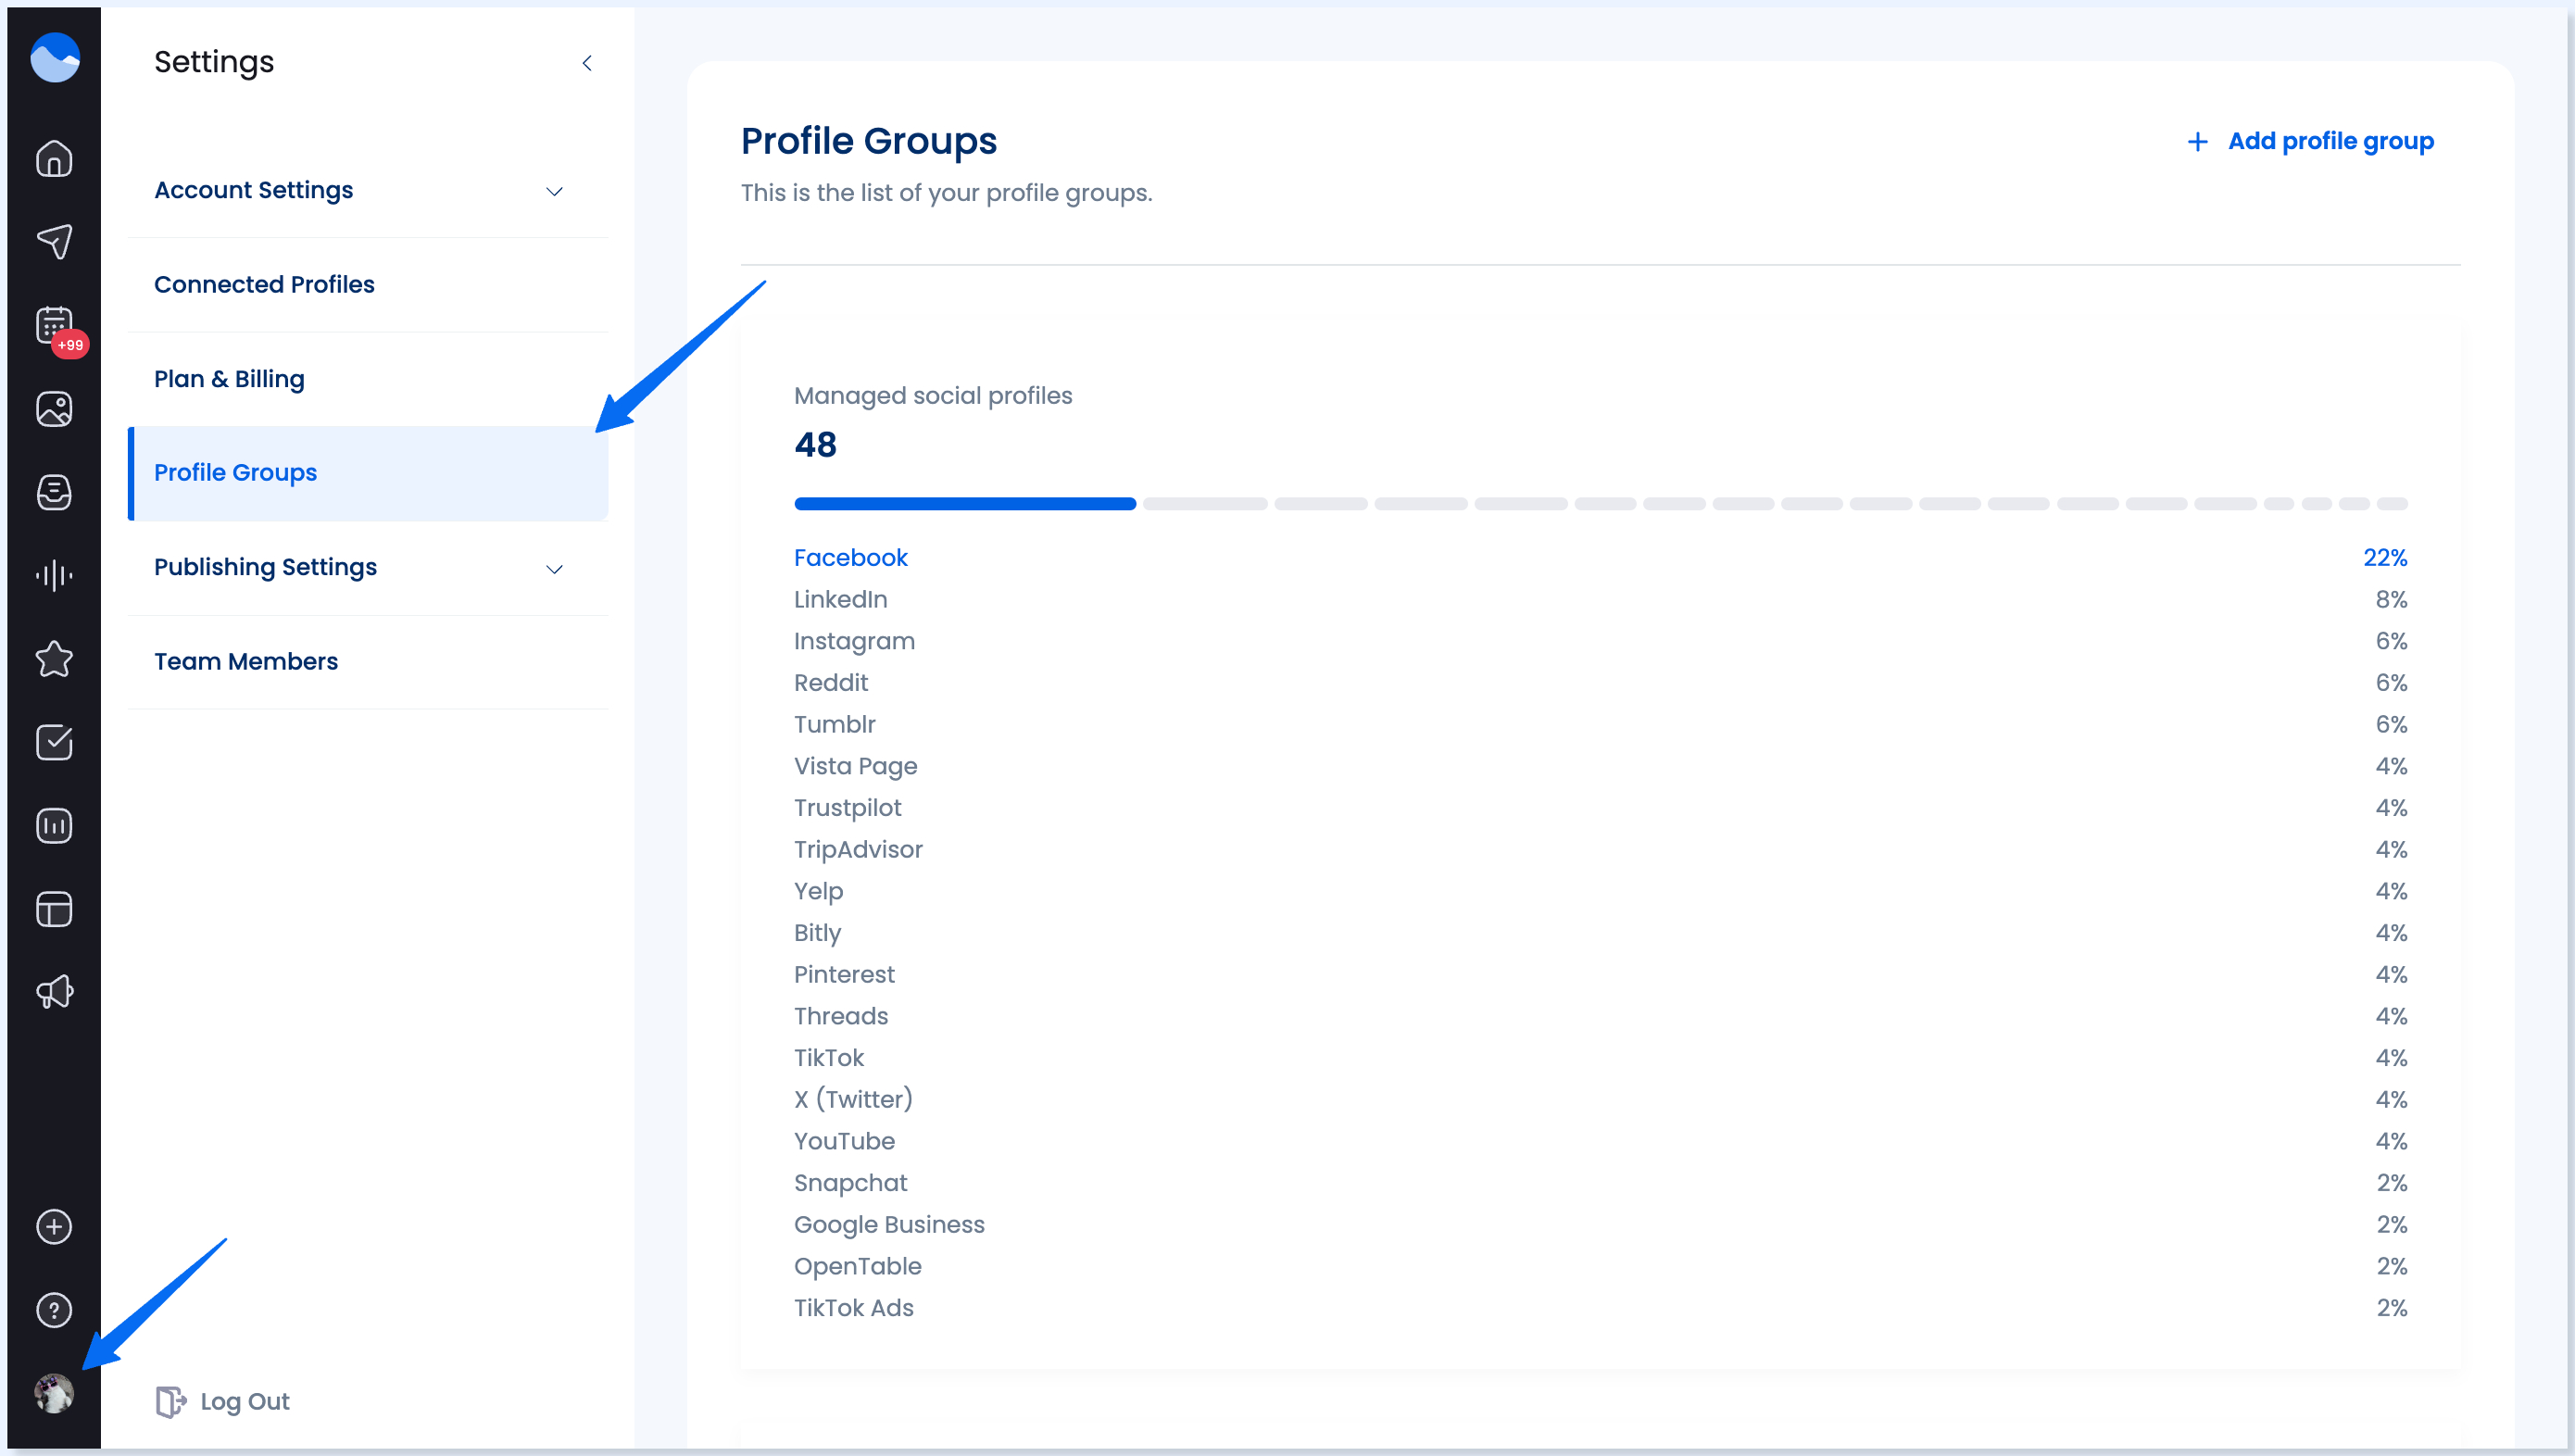Viewport: 2575px width, 1456px height.
Task: Collapse the Settings panel with back chevron
Action: [x=587, y=63]
